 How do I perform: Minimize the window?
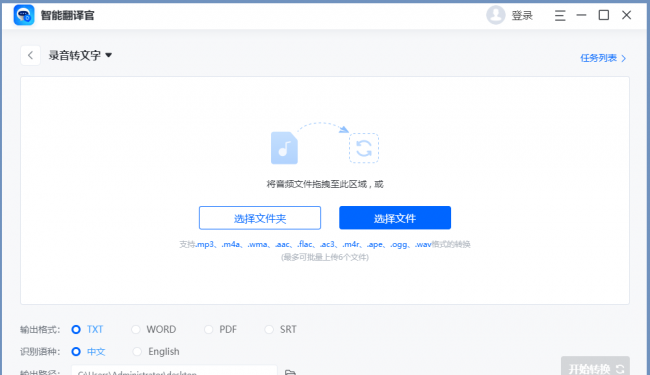point(581,15)
